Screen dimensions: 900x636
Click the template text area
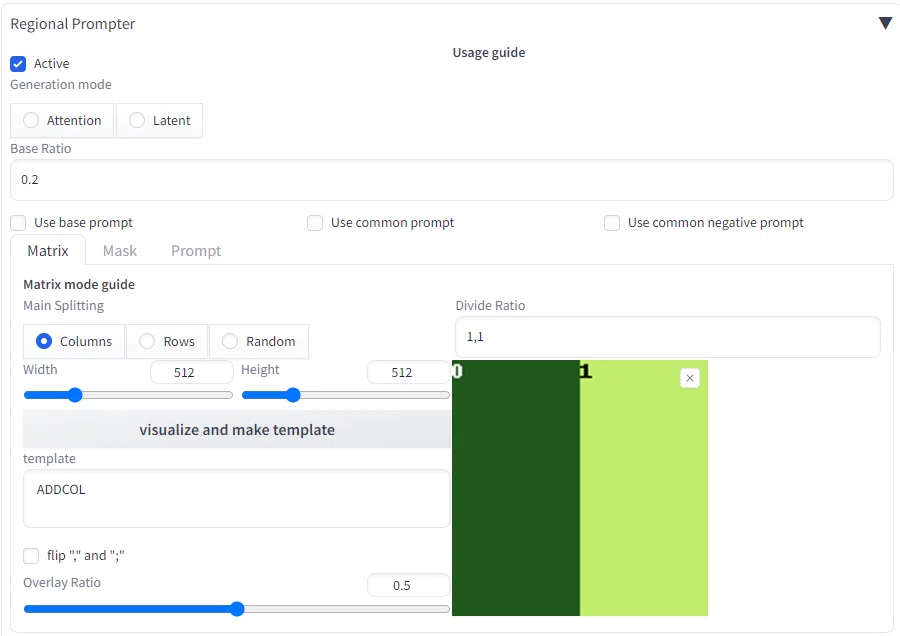tap(236, 498)
